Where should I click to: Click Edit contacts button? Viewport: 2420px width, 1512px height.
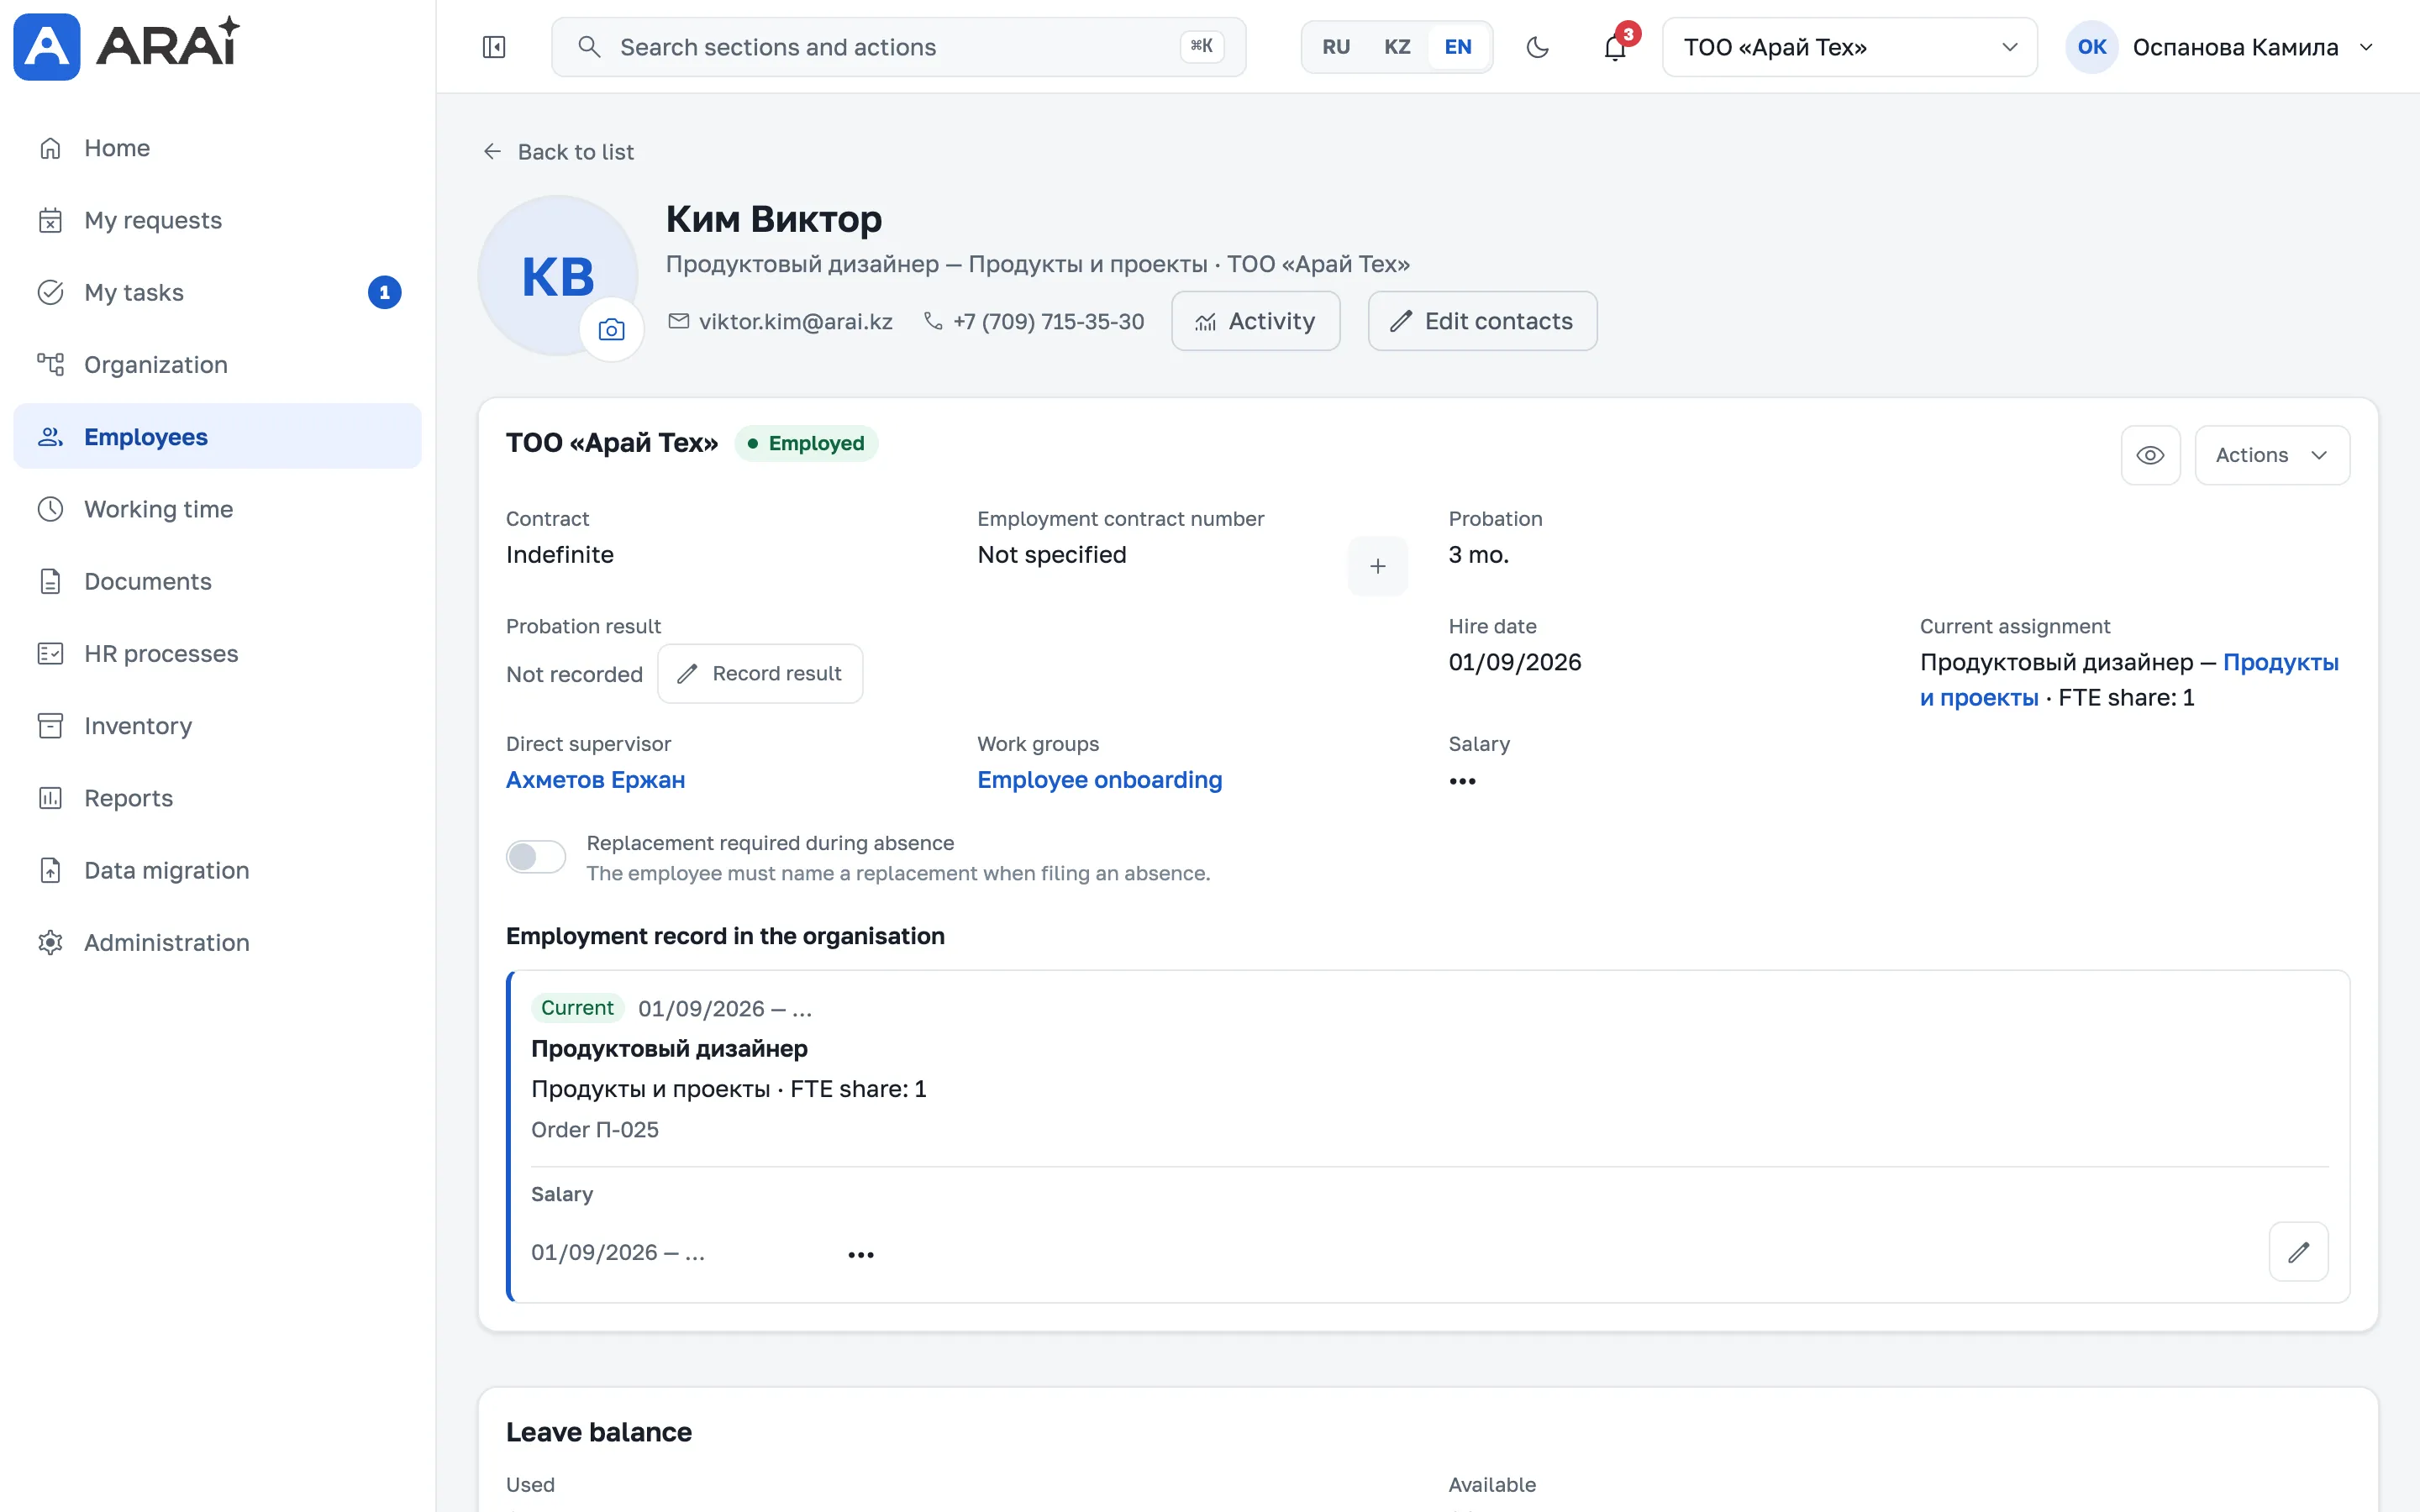pyautogui.click(x=1482, y=321)
